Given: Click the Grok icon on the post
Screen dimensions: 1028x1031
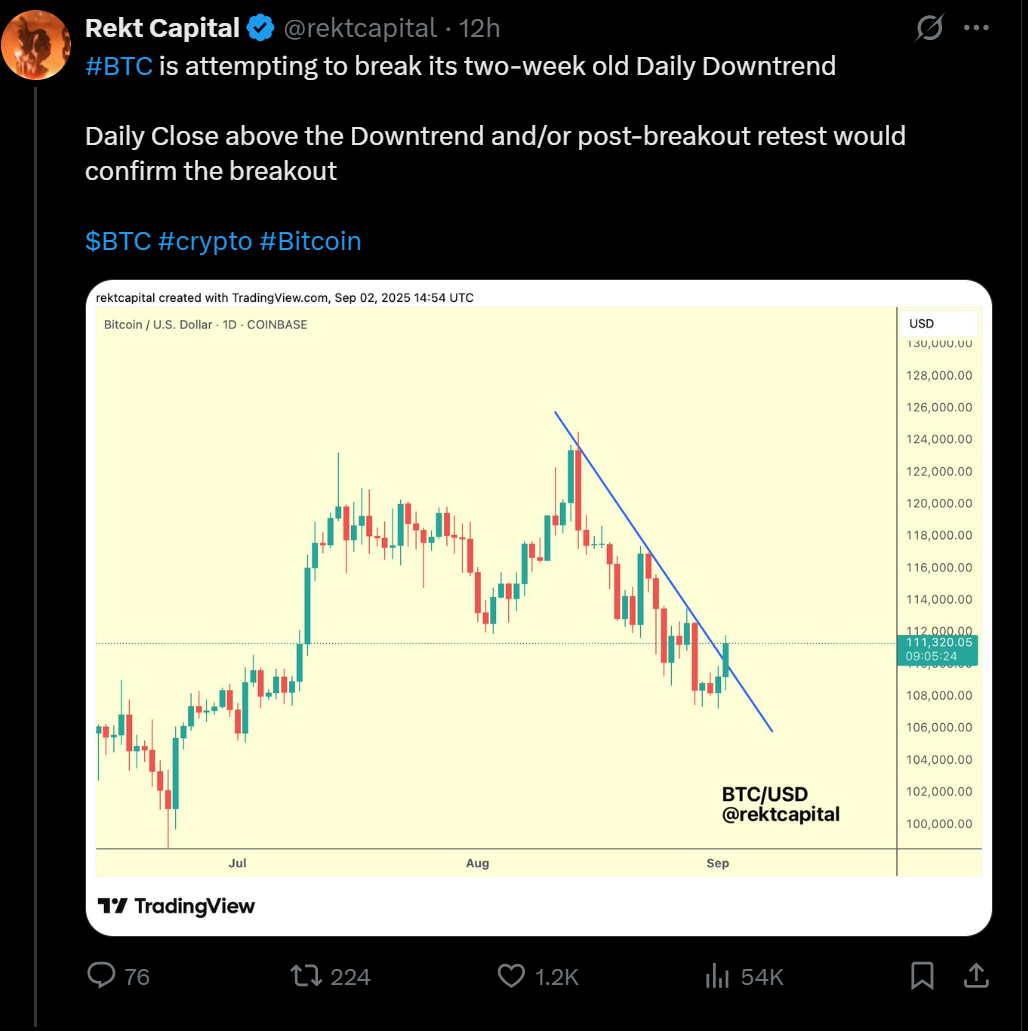Looking at the screenshot, I should pyautogui.click(x=929, y=29).
